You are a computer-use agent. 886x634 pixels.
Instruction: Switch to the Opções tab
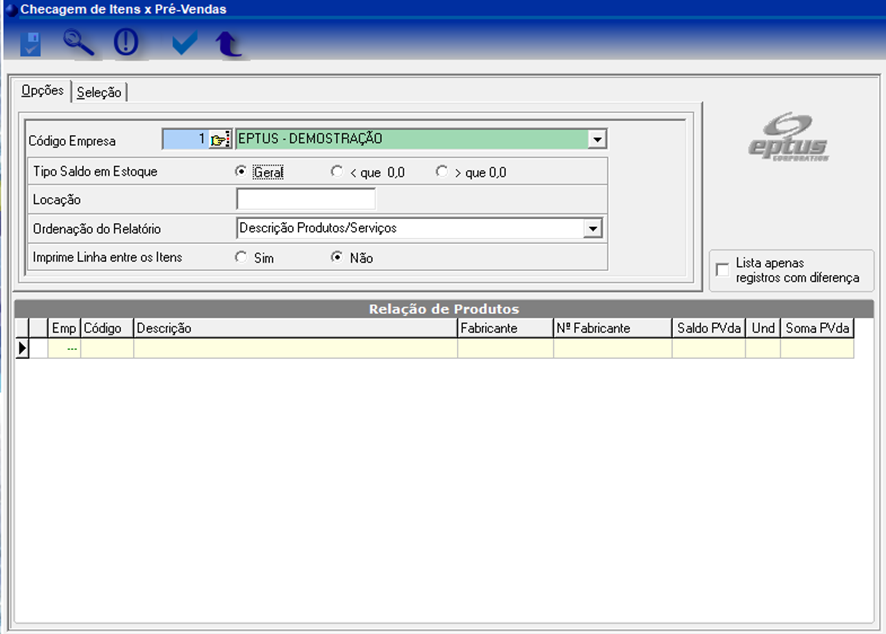coord(43,91)
